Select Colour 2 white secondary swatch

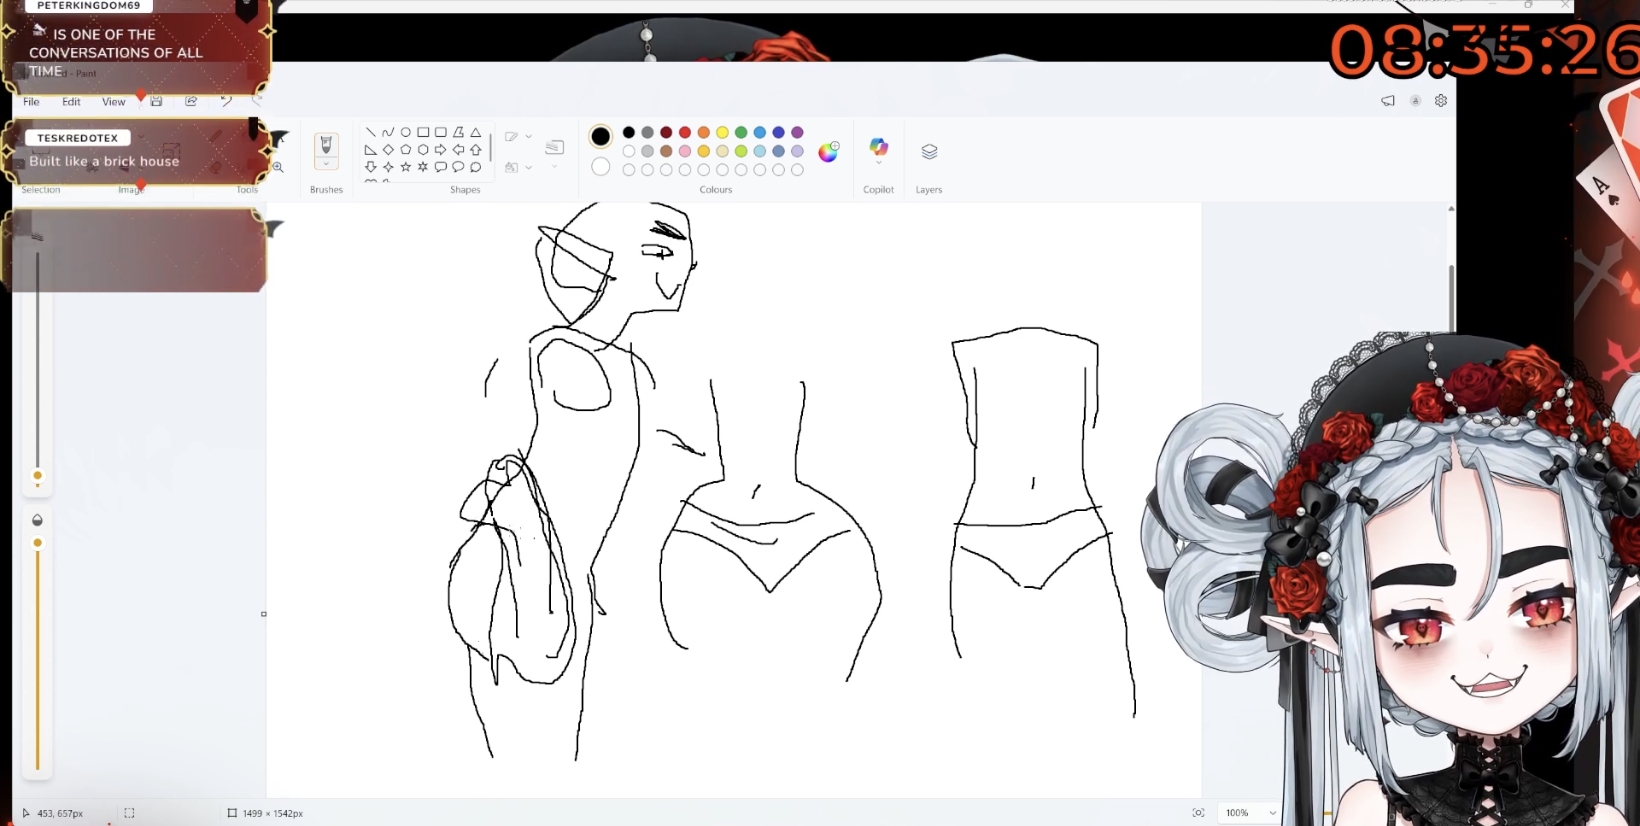[600, 167]
